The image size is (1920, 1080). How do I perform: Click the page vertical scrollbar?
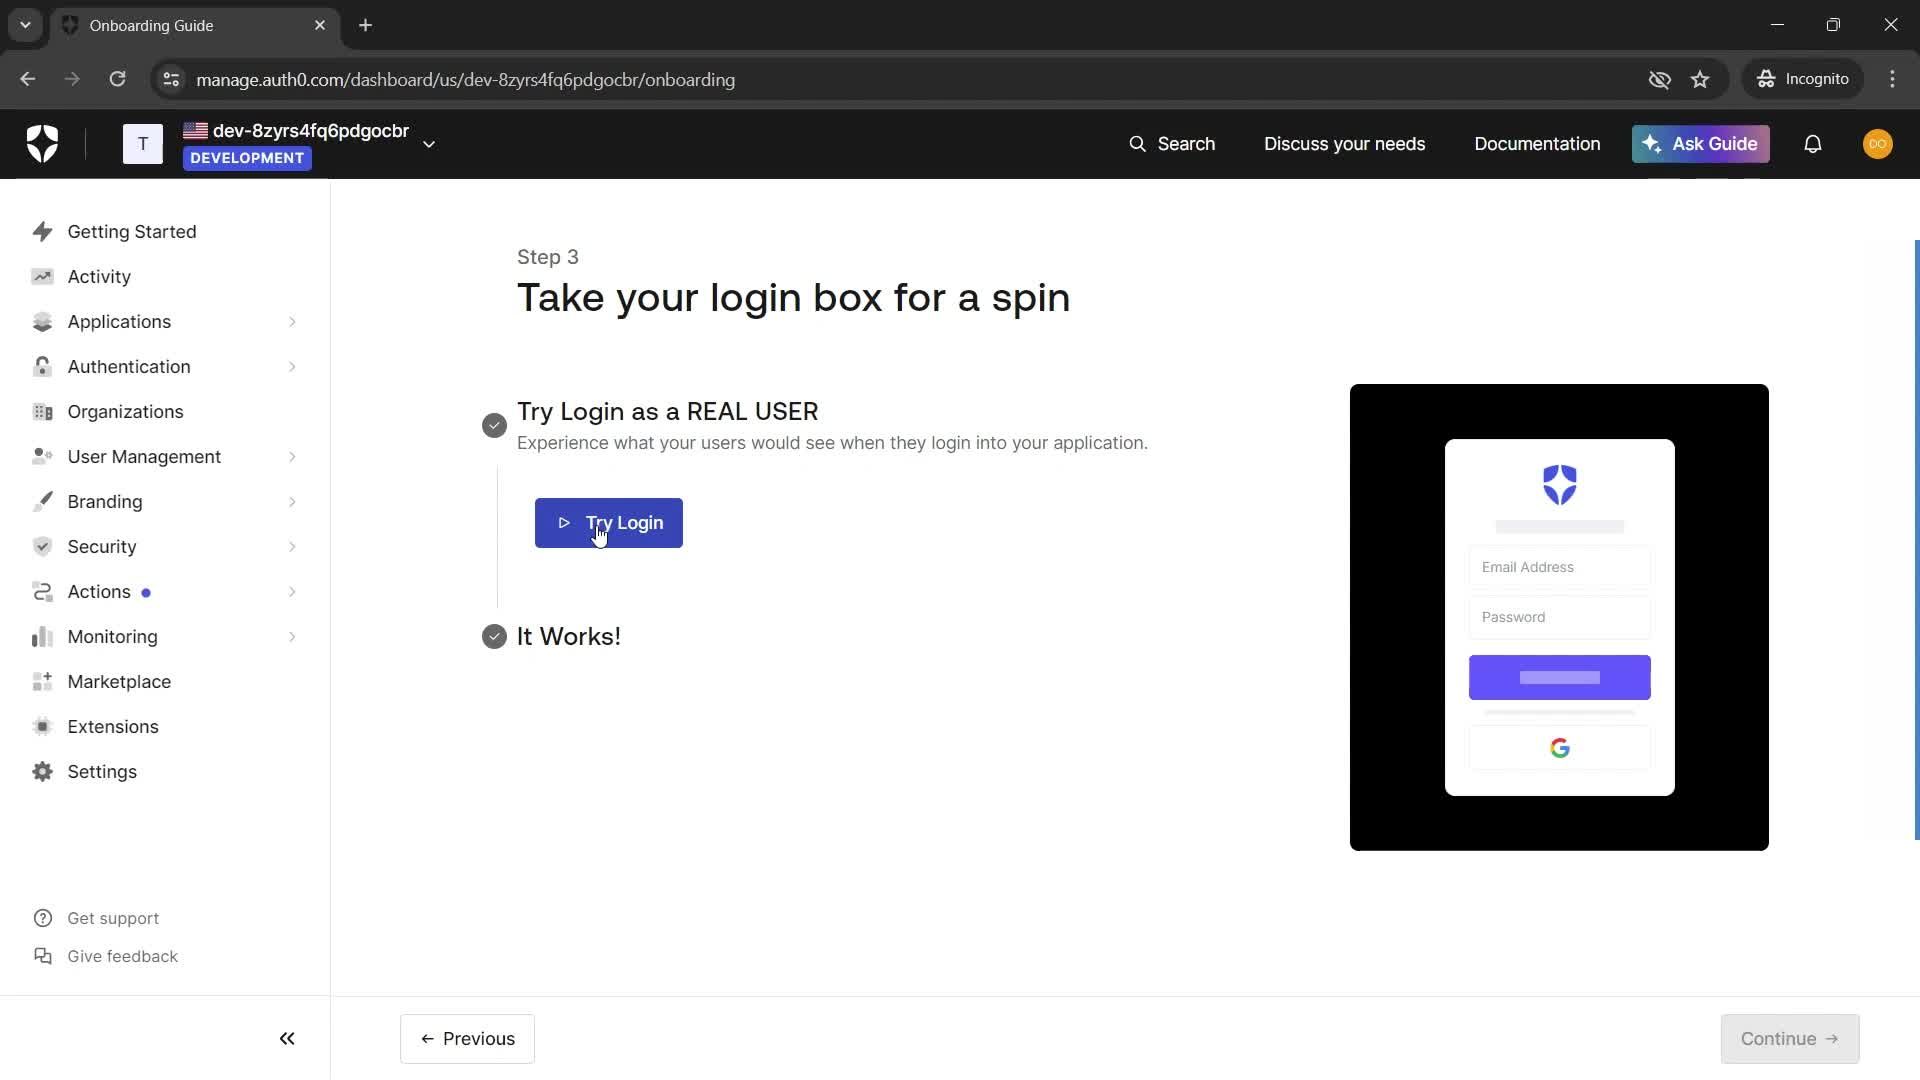[x=1916, y=540]
